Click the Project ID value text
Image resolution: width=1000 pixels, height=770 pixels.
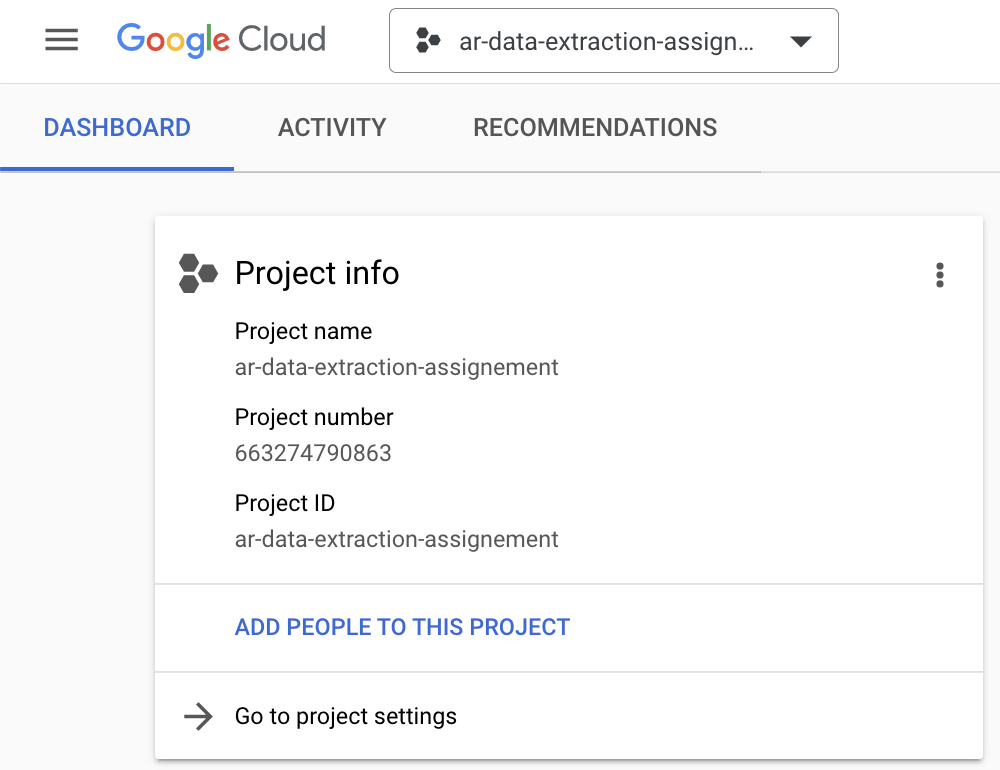click(x=396, y=539)
